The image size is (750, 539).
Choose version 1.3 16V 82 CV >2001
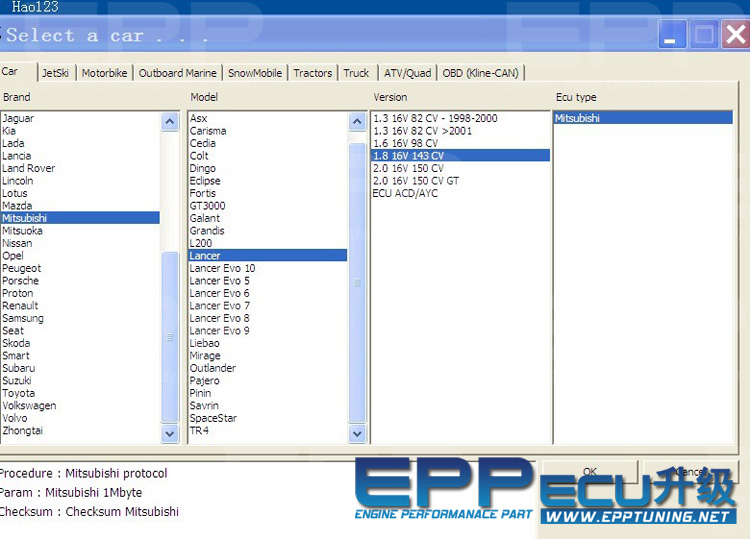click(x=461, y=131)
